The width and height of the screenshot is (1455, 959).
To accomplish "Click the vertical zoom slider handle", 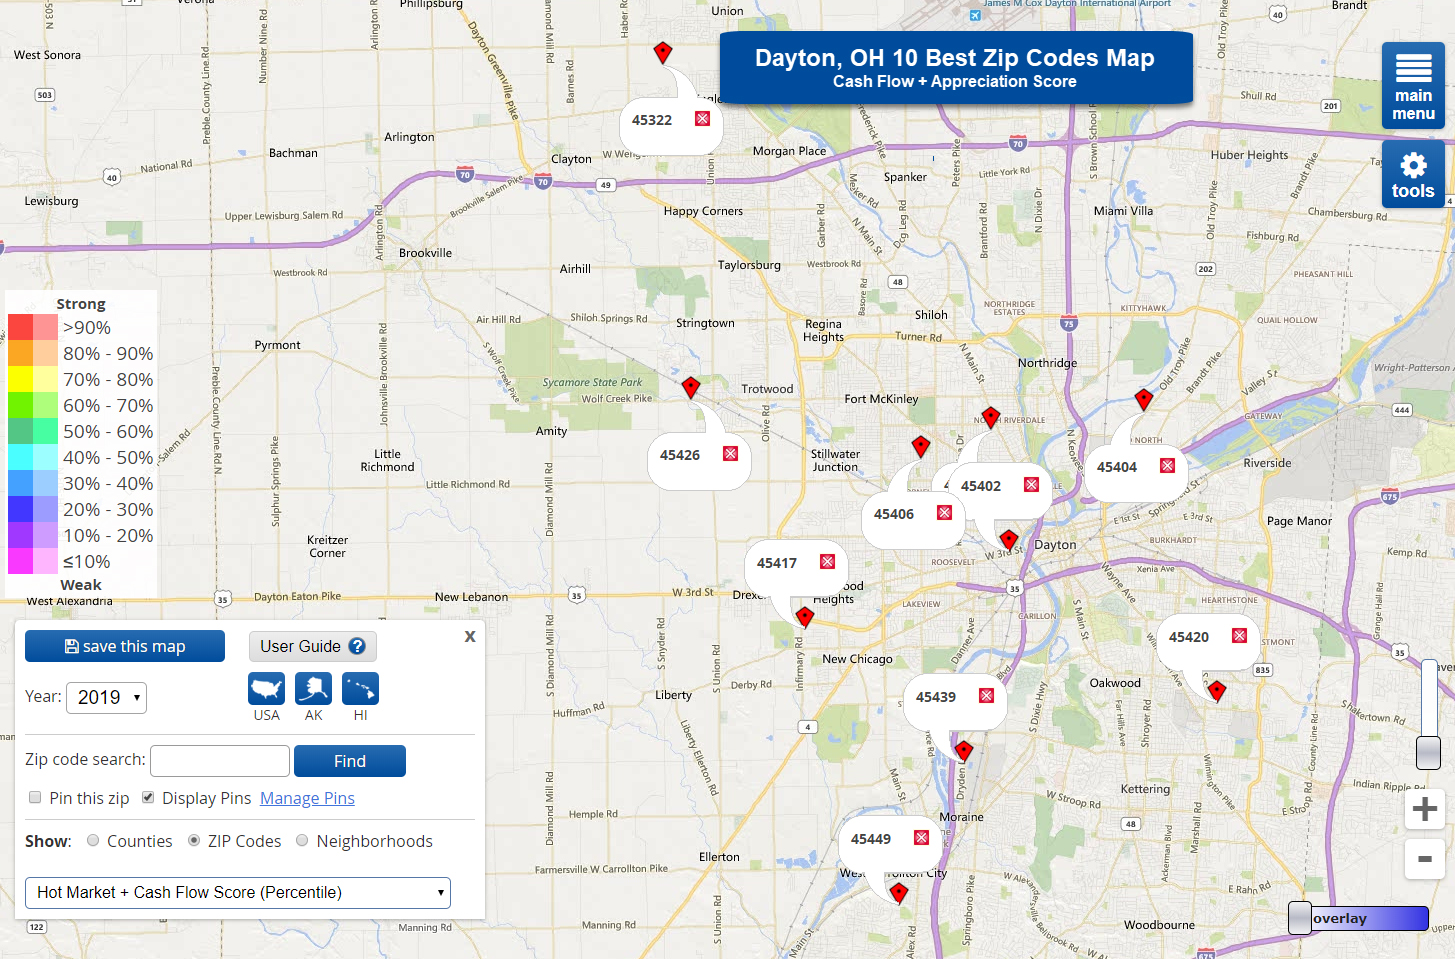I will click(x=1429, y=752).
